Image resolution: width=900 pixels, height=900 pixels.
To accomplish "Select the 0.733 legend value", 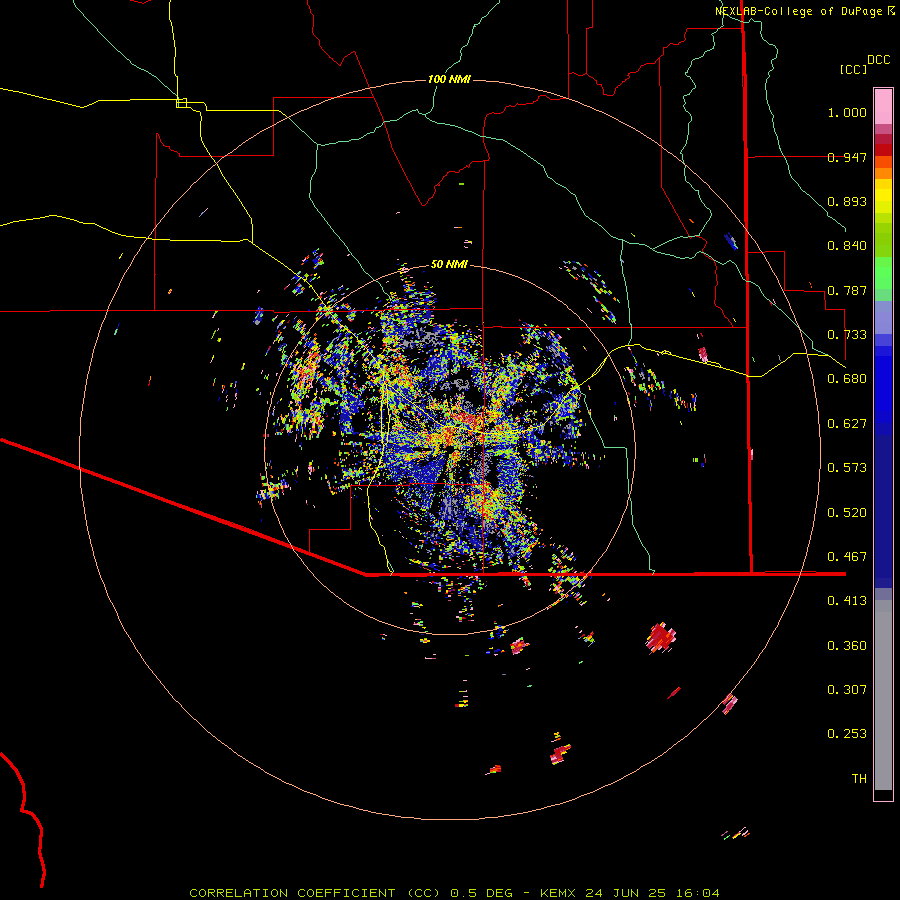I will 847,335.
